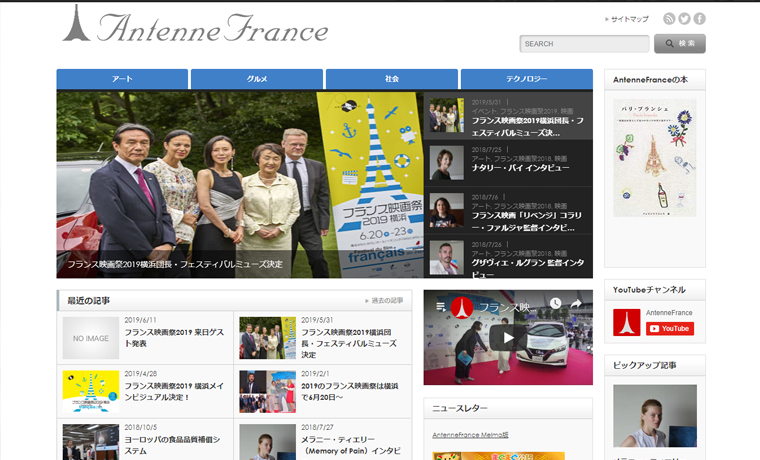Image resolution: width=760 pixels, height=460 pixels.
Task: Open the アート navigation tab
Action: (122, 79)
